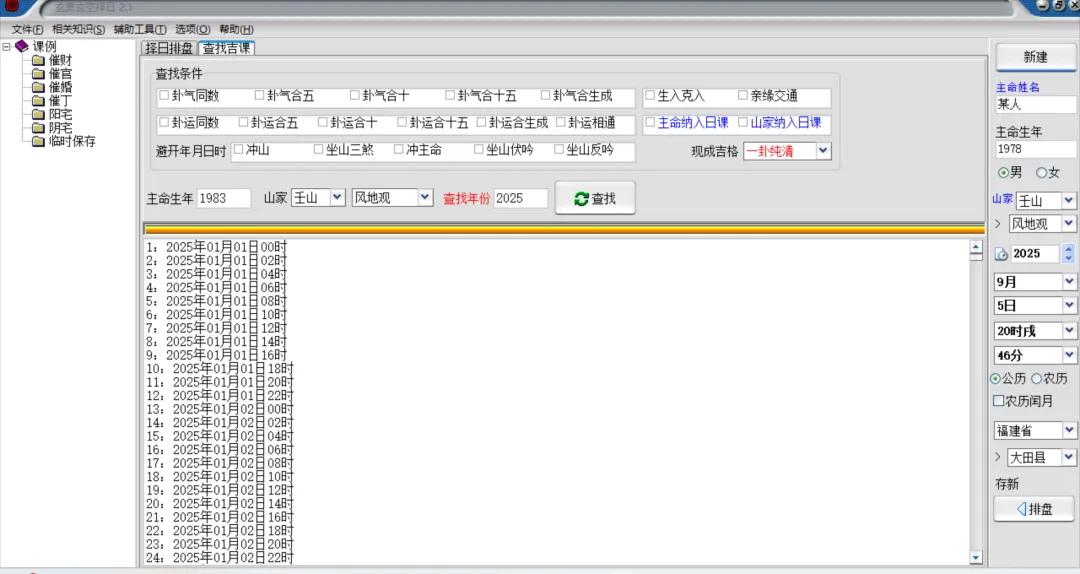Open the side panel 壬山 dropdown
Viewport: 1080px width, 574px height.
coord(1068,201)
